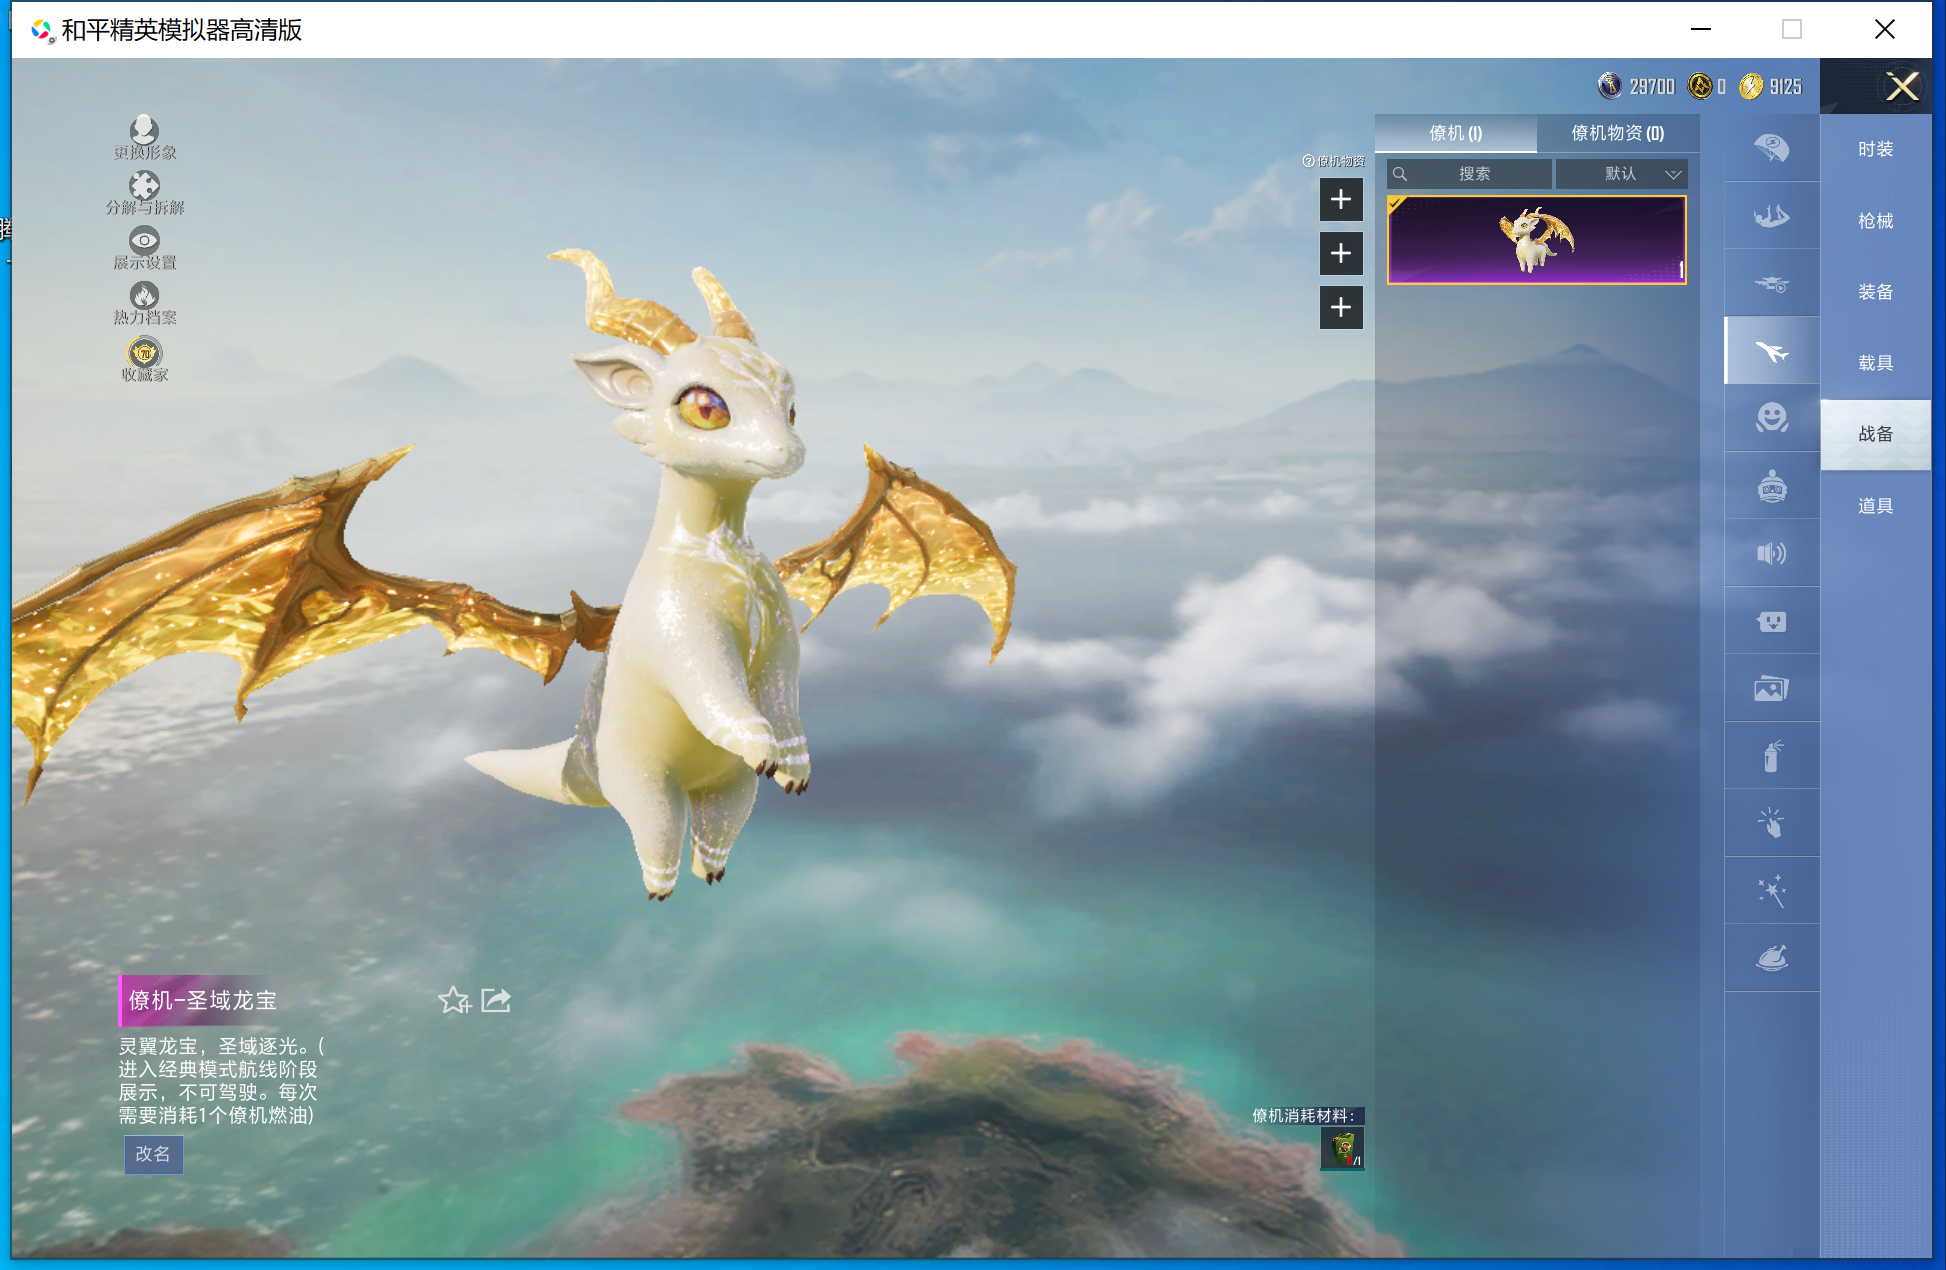This screenshot has height=1270, width=1946.
Task: Close the inventory with the X button
Action: [x=1901, y=87]
